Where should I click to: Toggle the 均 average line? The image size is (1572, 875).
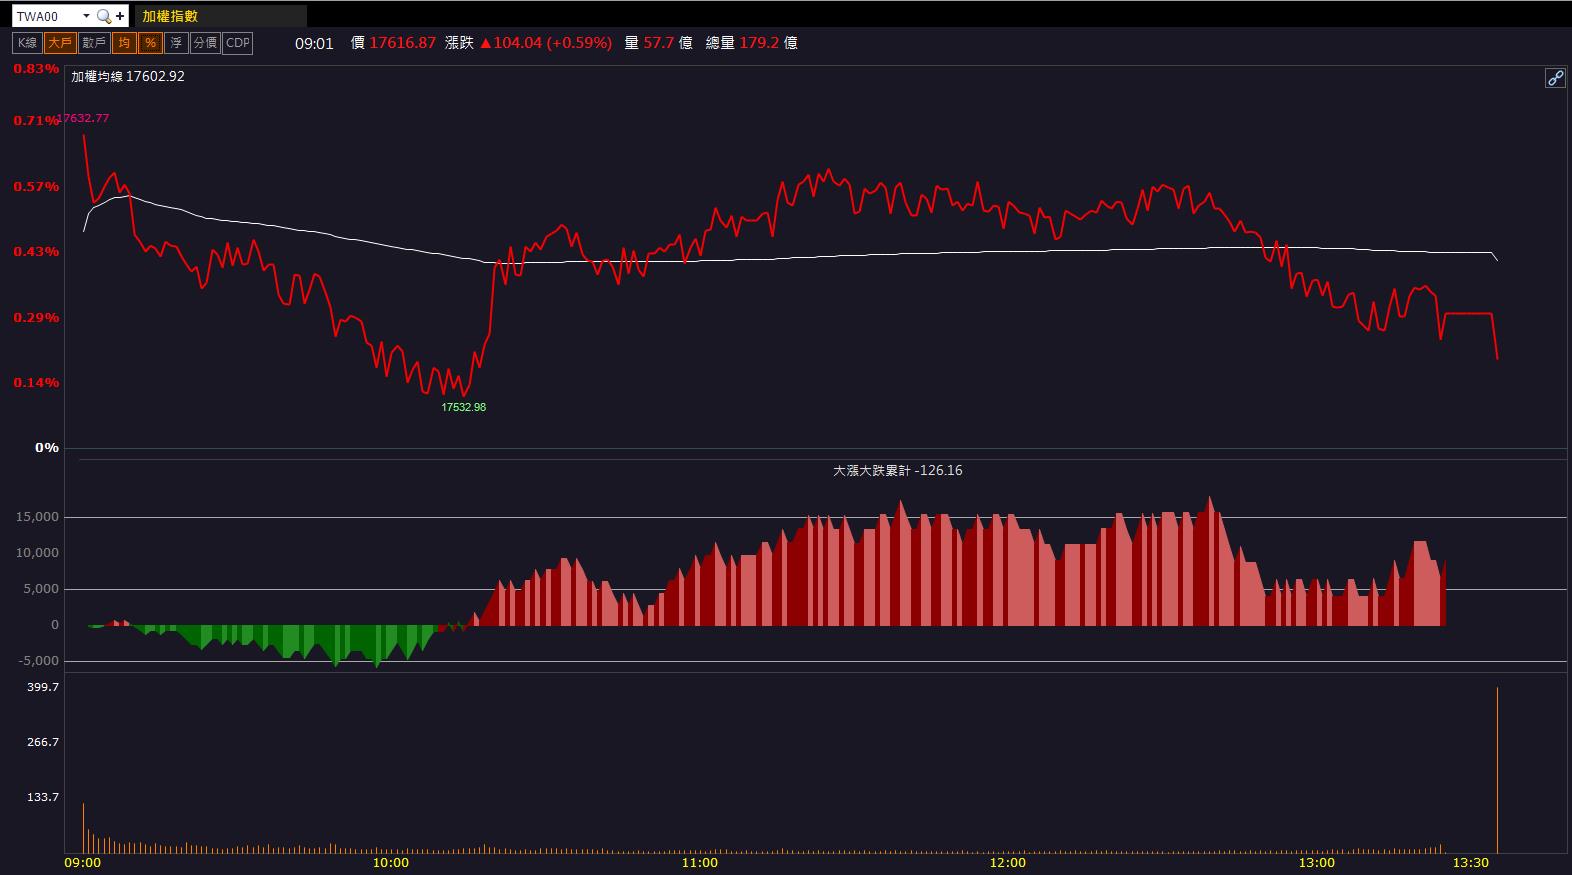coord(124,43)
